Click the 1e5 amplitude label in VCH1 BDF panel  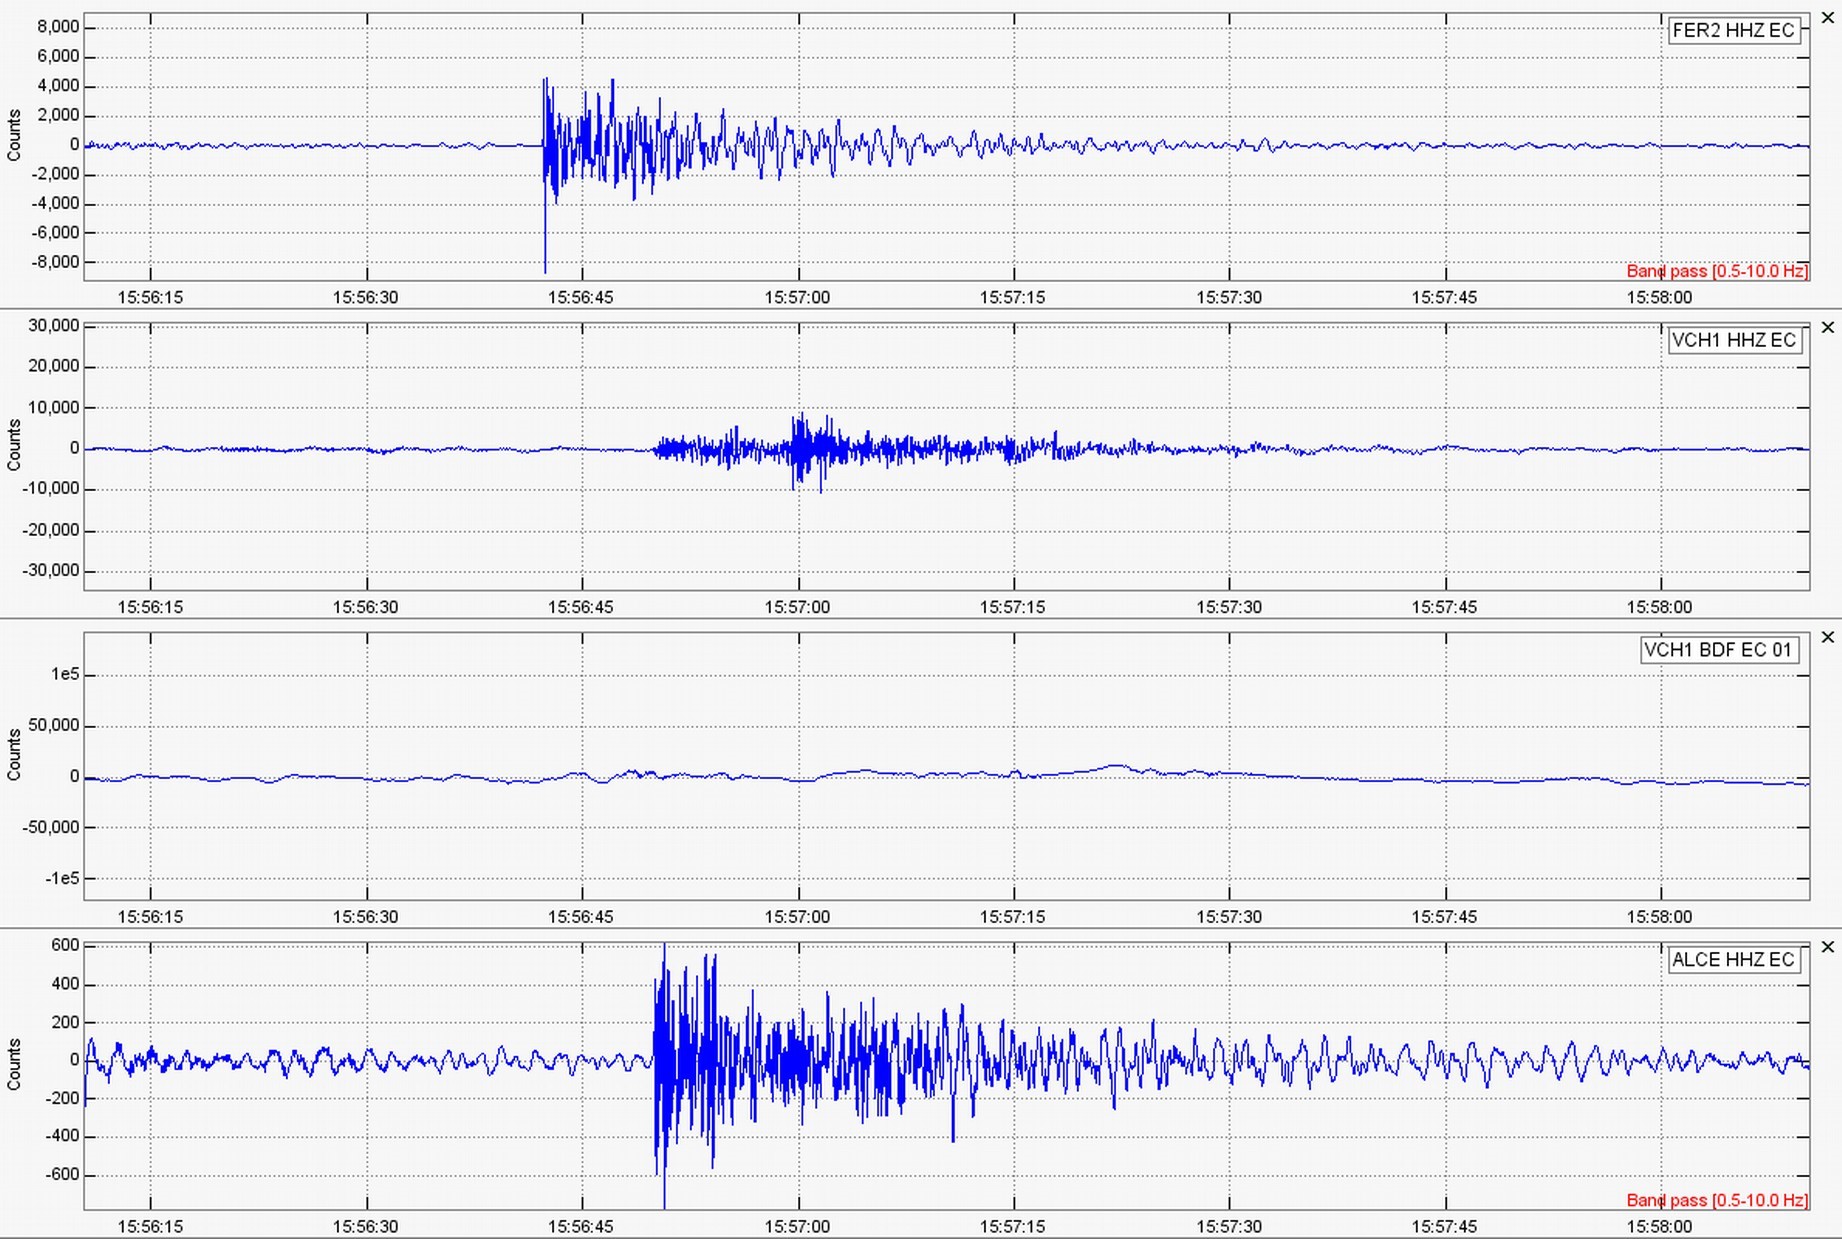pyautogui.click(x=65, y=675)
